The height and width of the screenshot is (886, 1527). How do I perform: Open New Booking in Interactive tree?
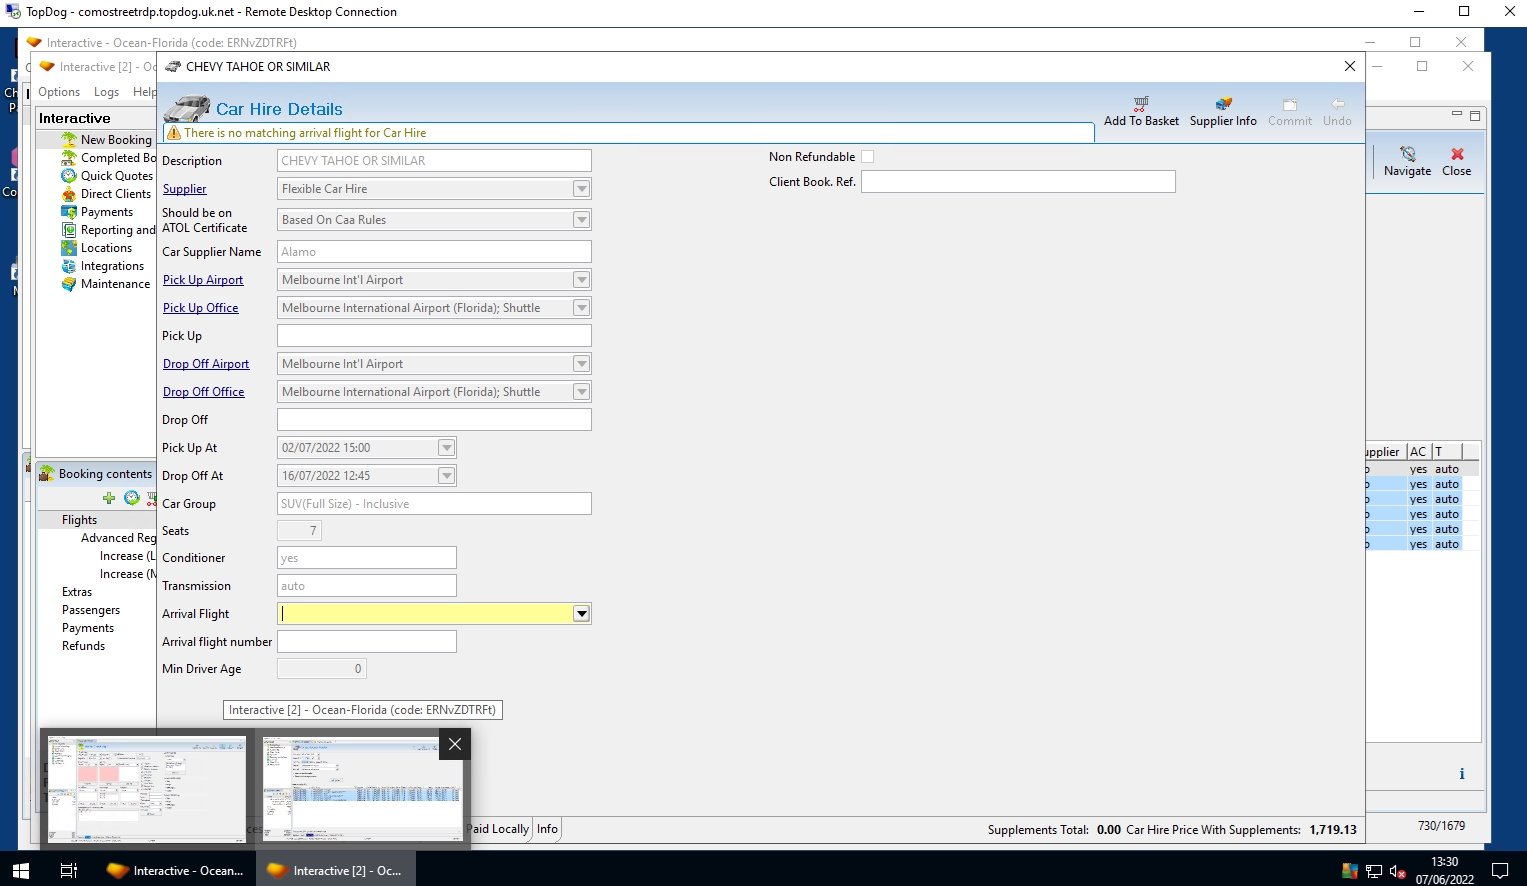point(116,140)
